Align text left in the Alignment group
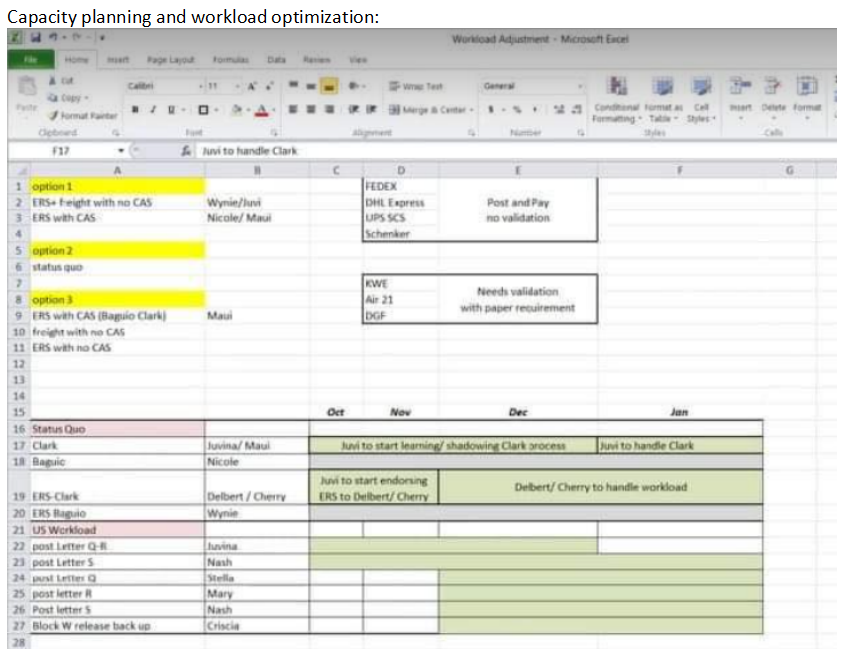Screen dimensions: 842x657 coord(293,110)
